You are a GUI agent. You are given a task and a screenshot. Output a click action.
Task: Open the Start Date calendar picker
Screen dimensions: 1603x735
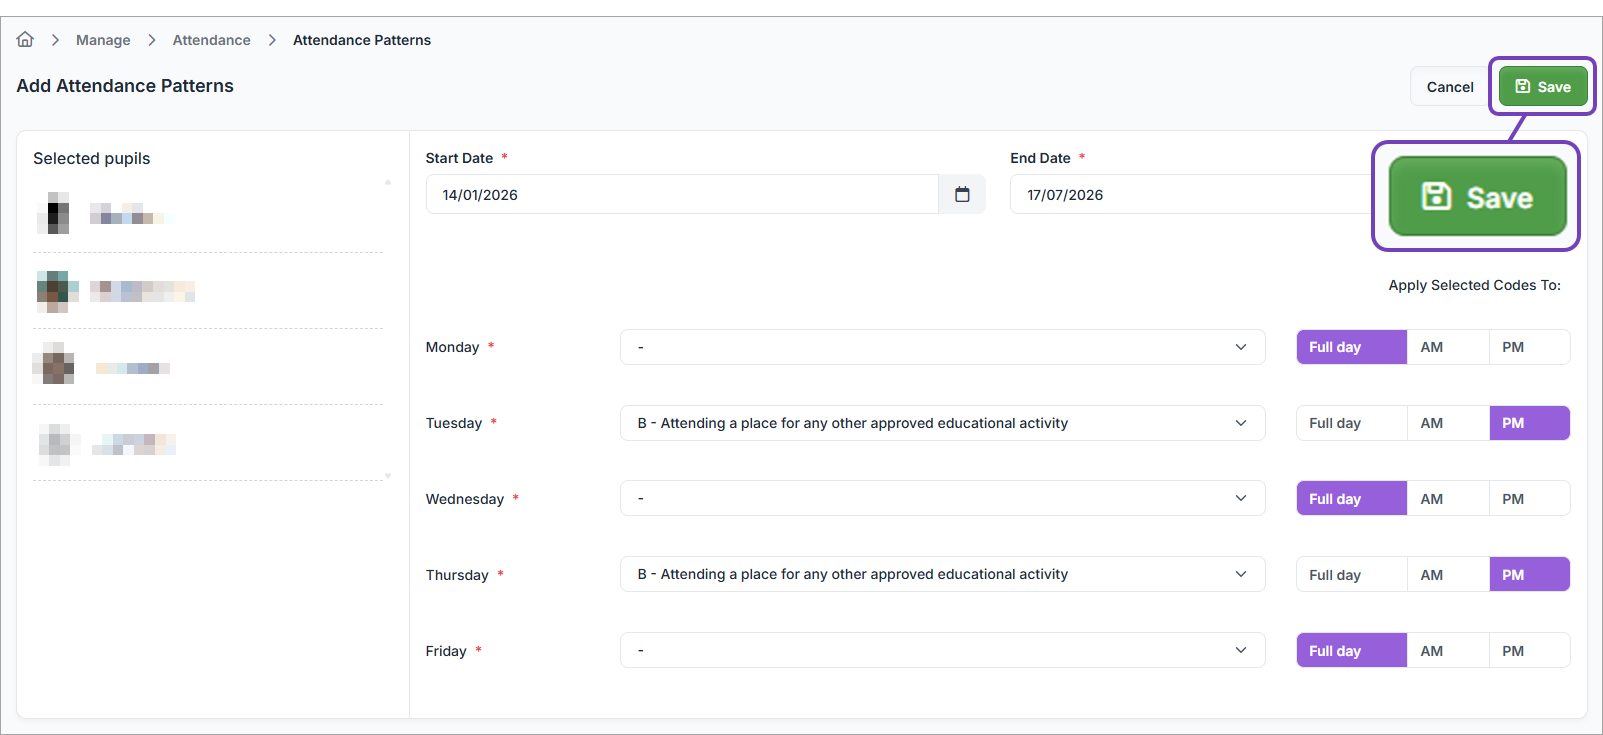click(x=962, y=195)
